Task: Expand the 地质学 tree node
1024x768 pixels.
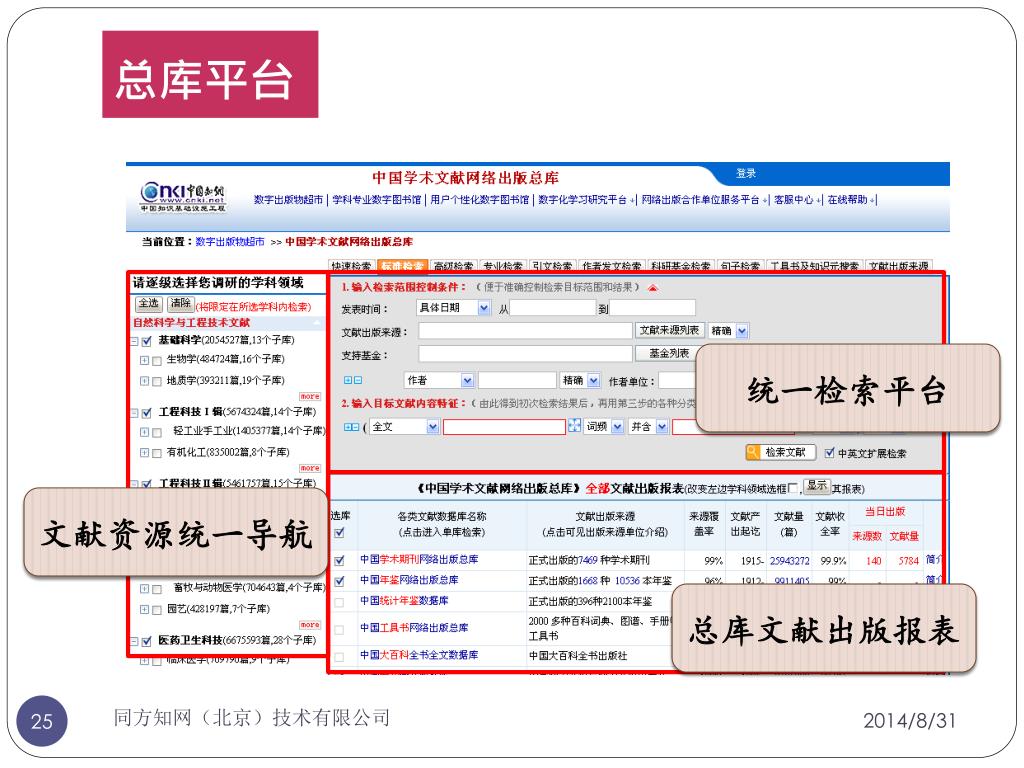Action: [x=144, y=381]
